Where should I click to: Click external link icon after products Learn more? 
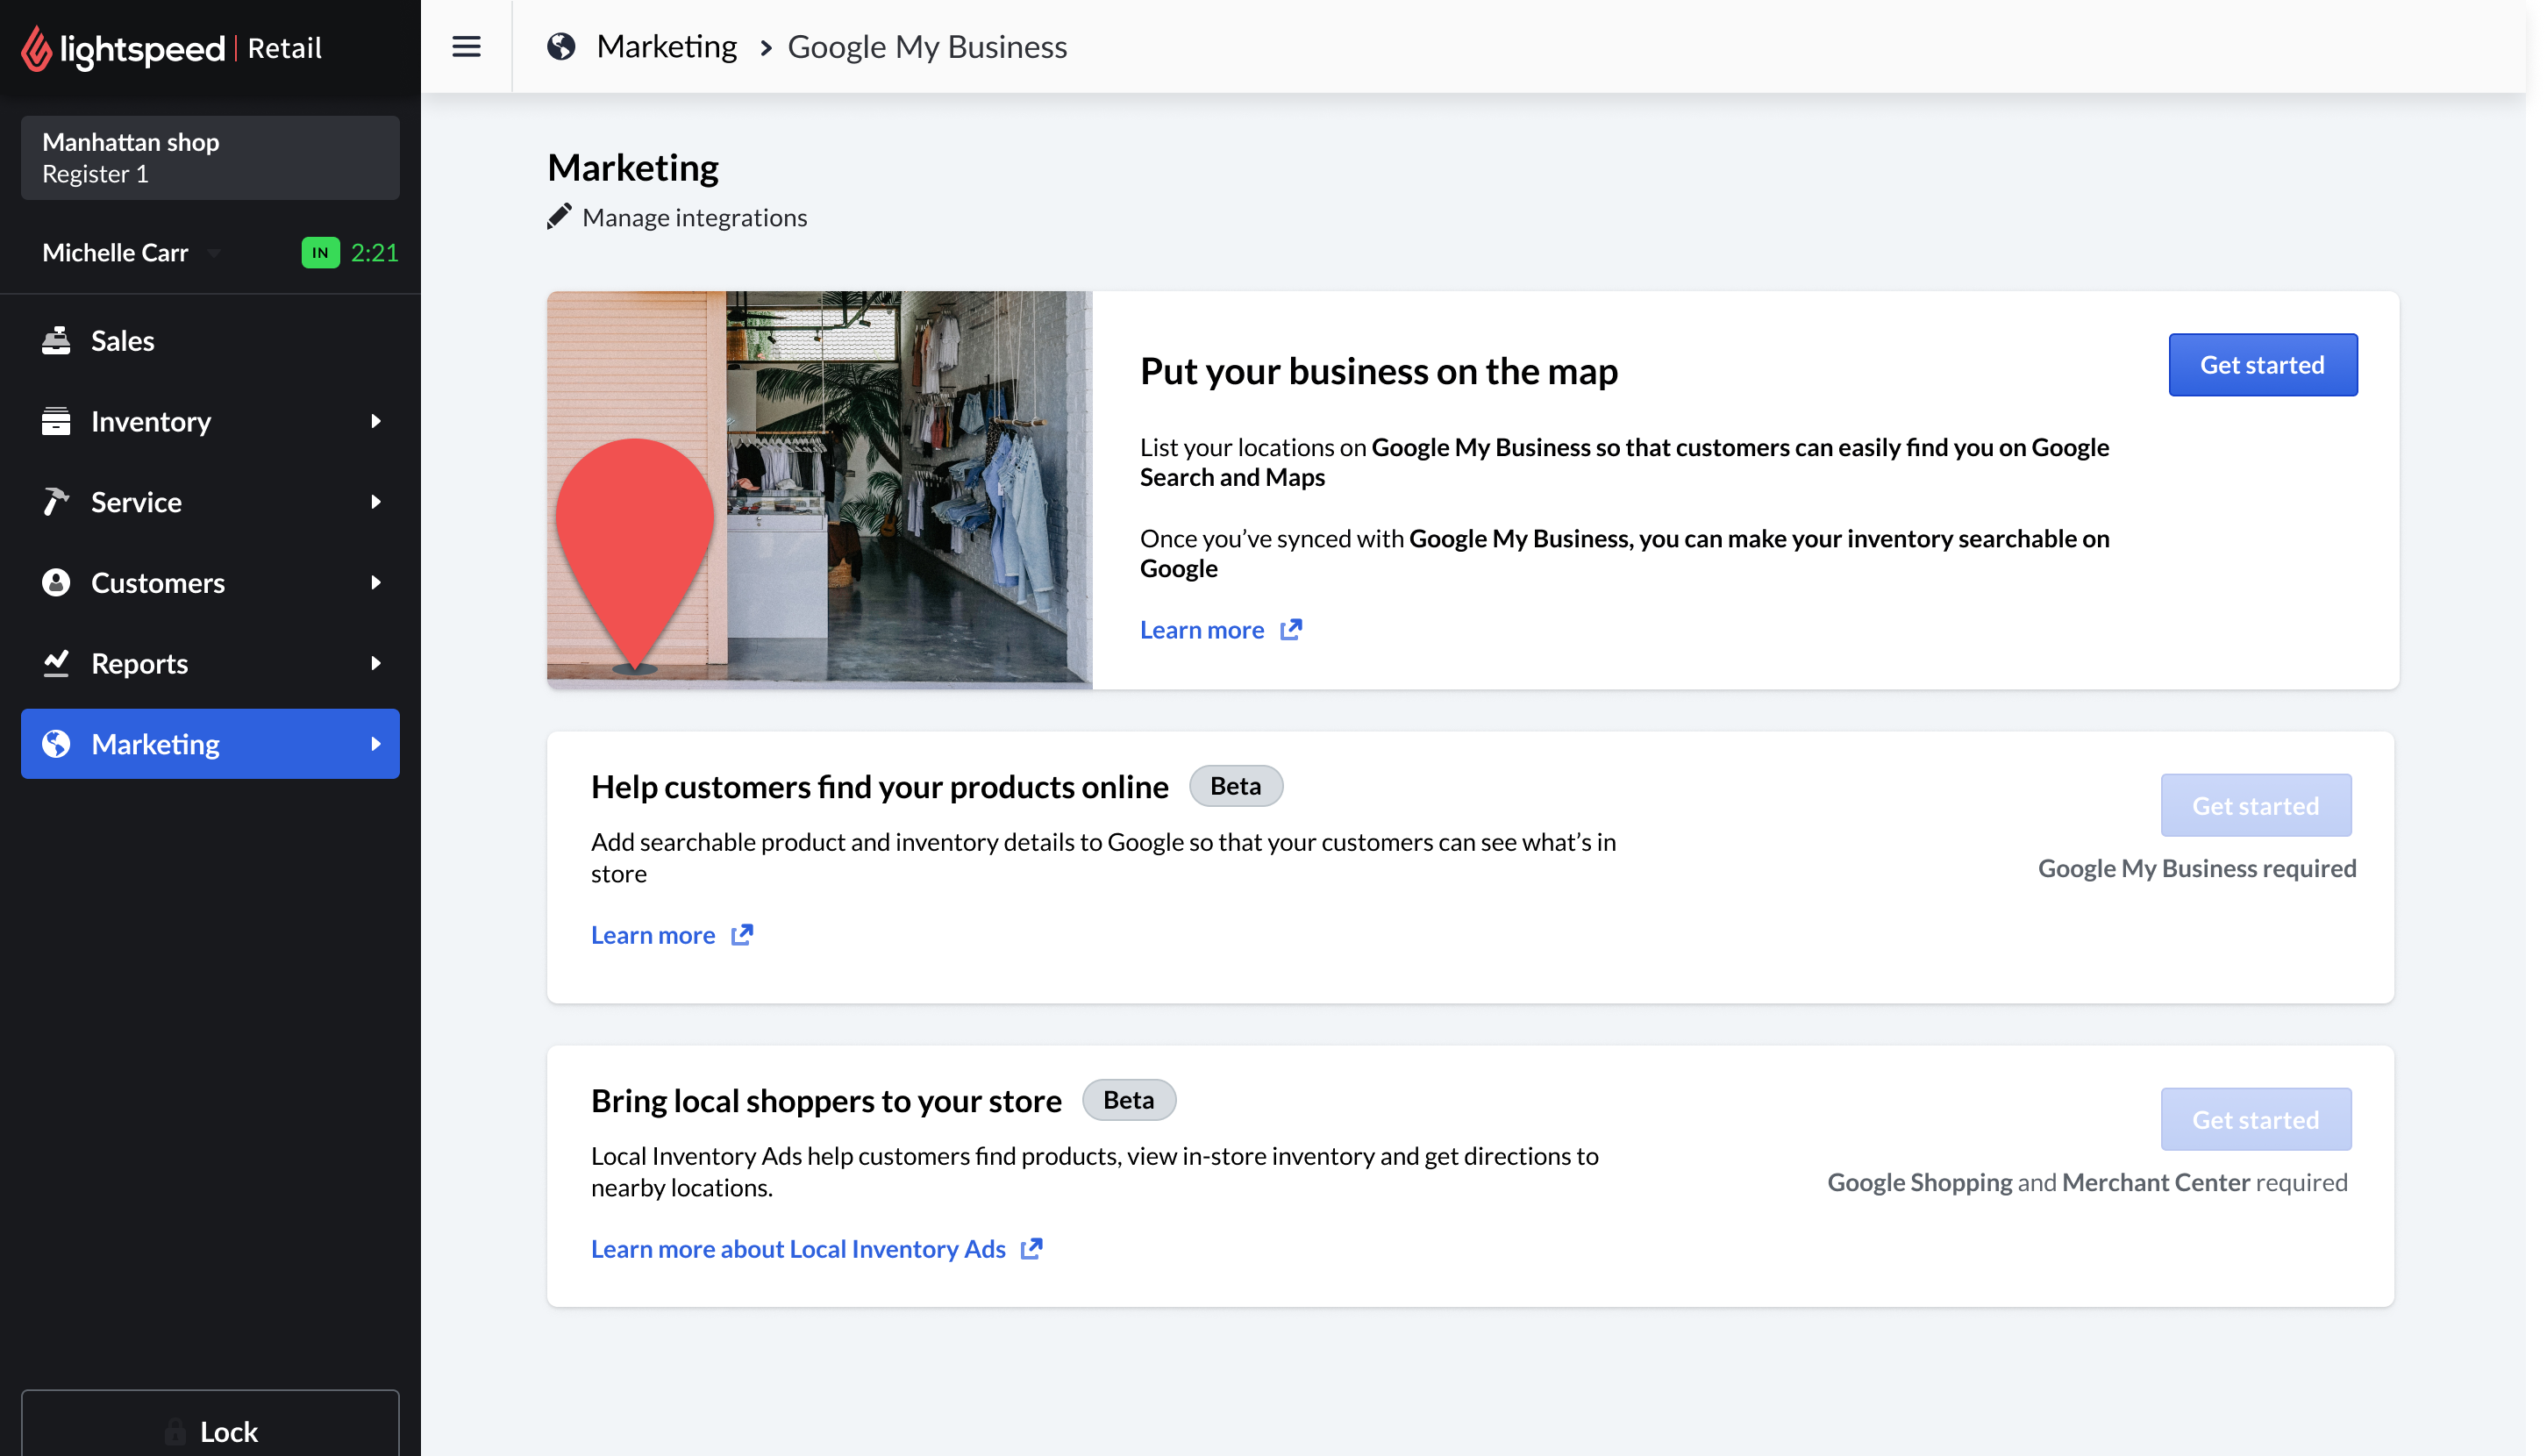(x=742, y=935)
